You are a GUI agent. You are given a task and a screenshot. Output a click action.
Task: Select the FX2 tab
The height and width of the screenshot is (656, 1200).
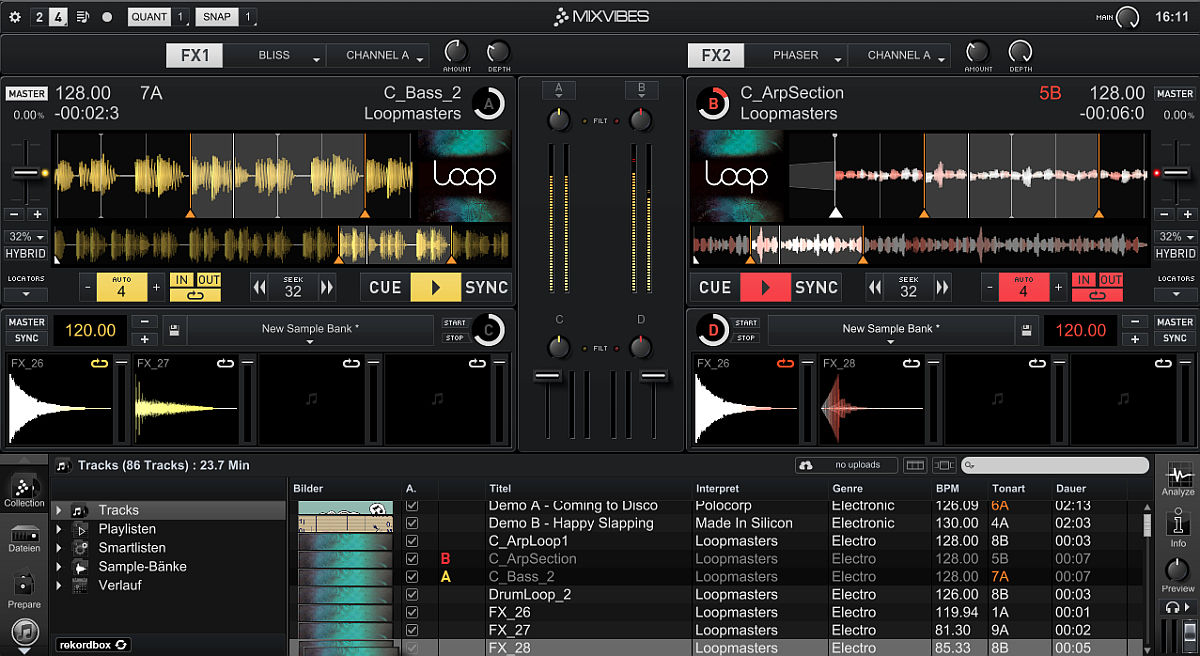716,56
